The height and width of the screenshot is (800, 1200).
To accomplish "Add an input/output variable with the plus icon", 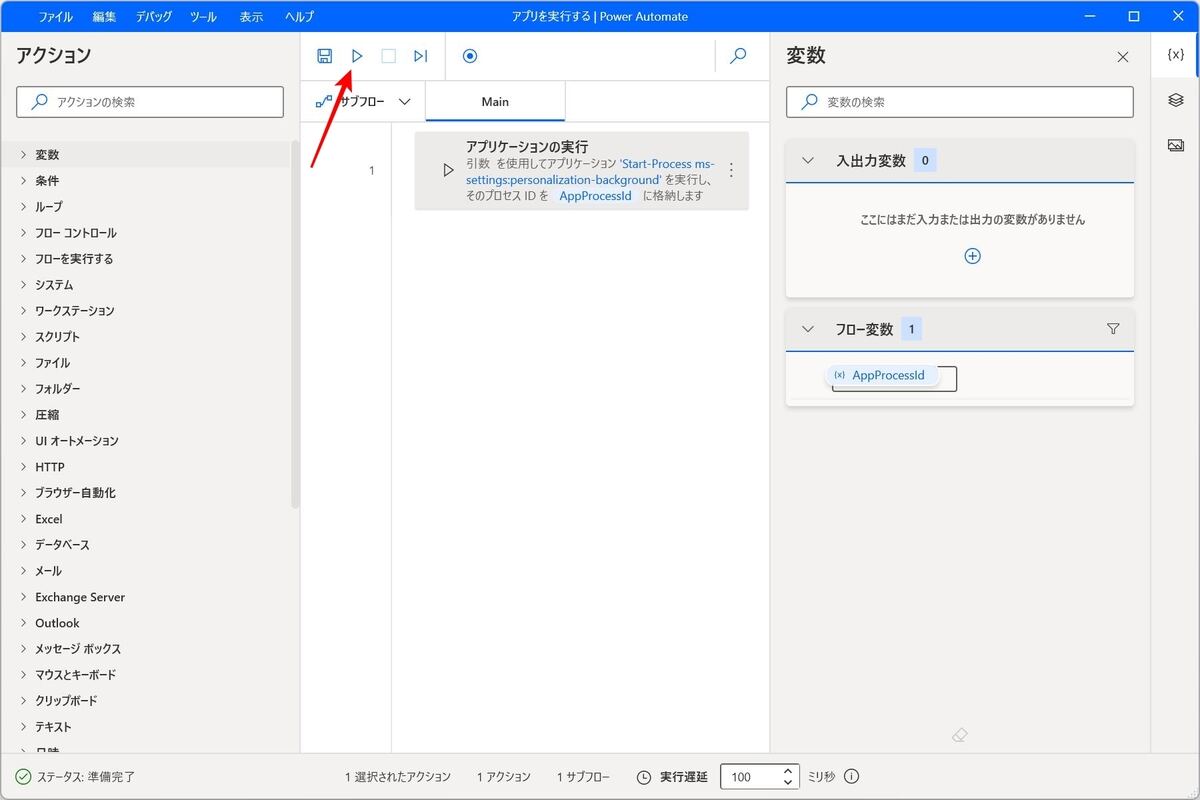I will coord(972,256).
